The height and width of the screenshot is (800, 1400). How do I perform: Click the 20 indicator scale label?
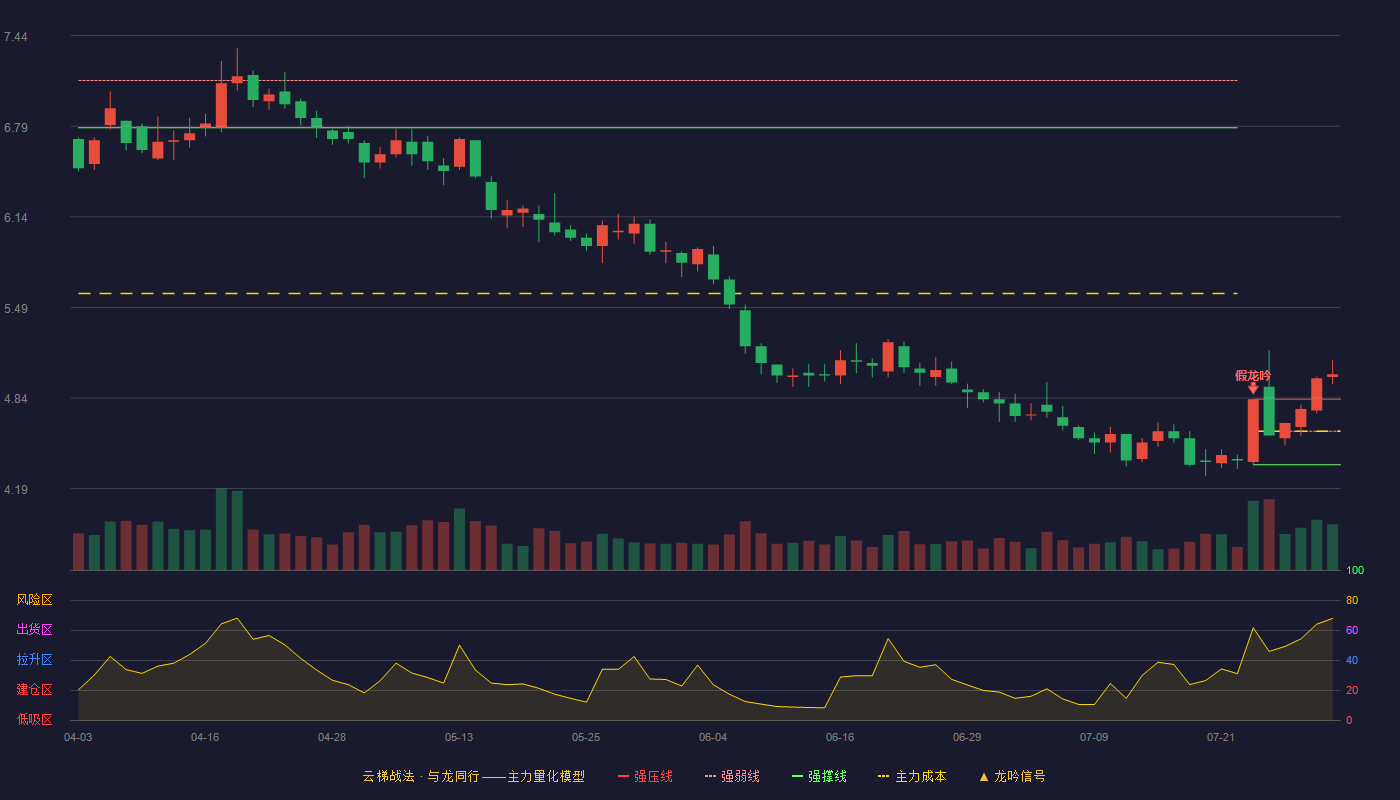[1352, 690]
